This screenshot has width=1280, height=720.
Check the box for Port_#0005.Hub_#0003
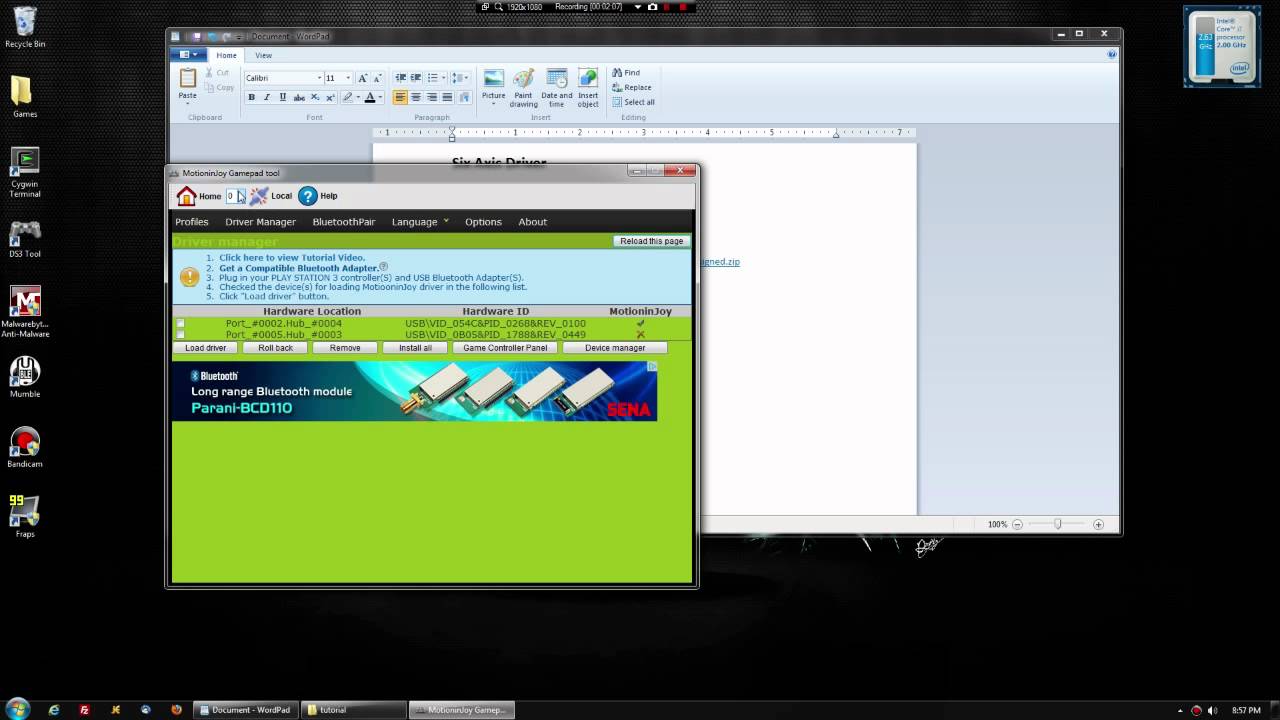point(181,334)
